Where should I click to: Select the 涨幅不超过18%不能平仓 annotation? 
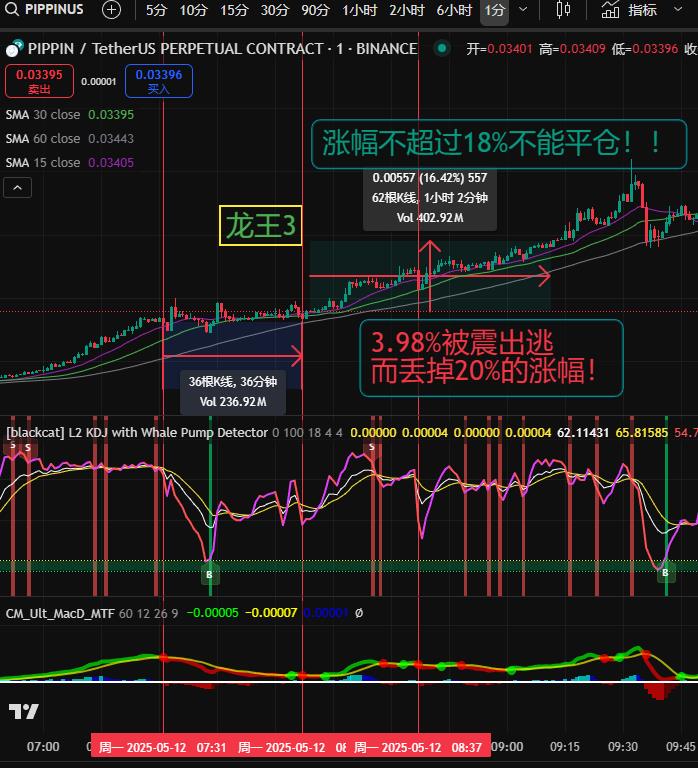[x=499, y=144]
